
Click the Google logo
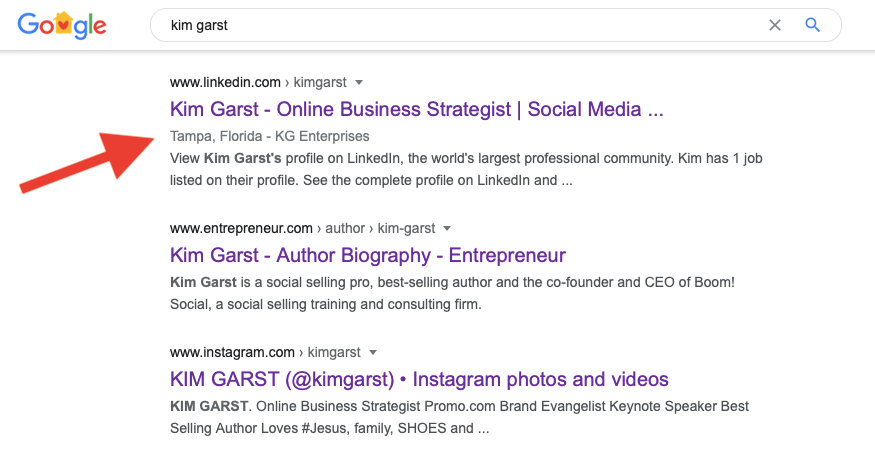62,25
